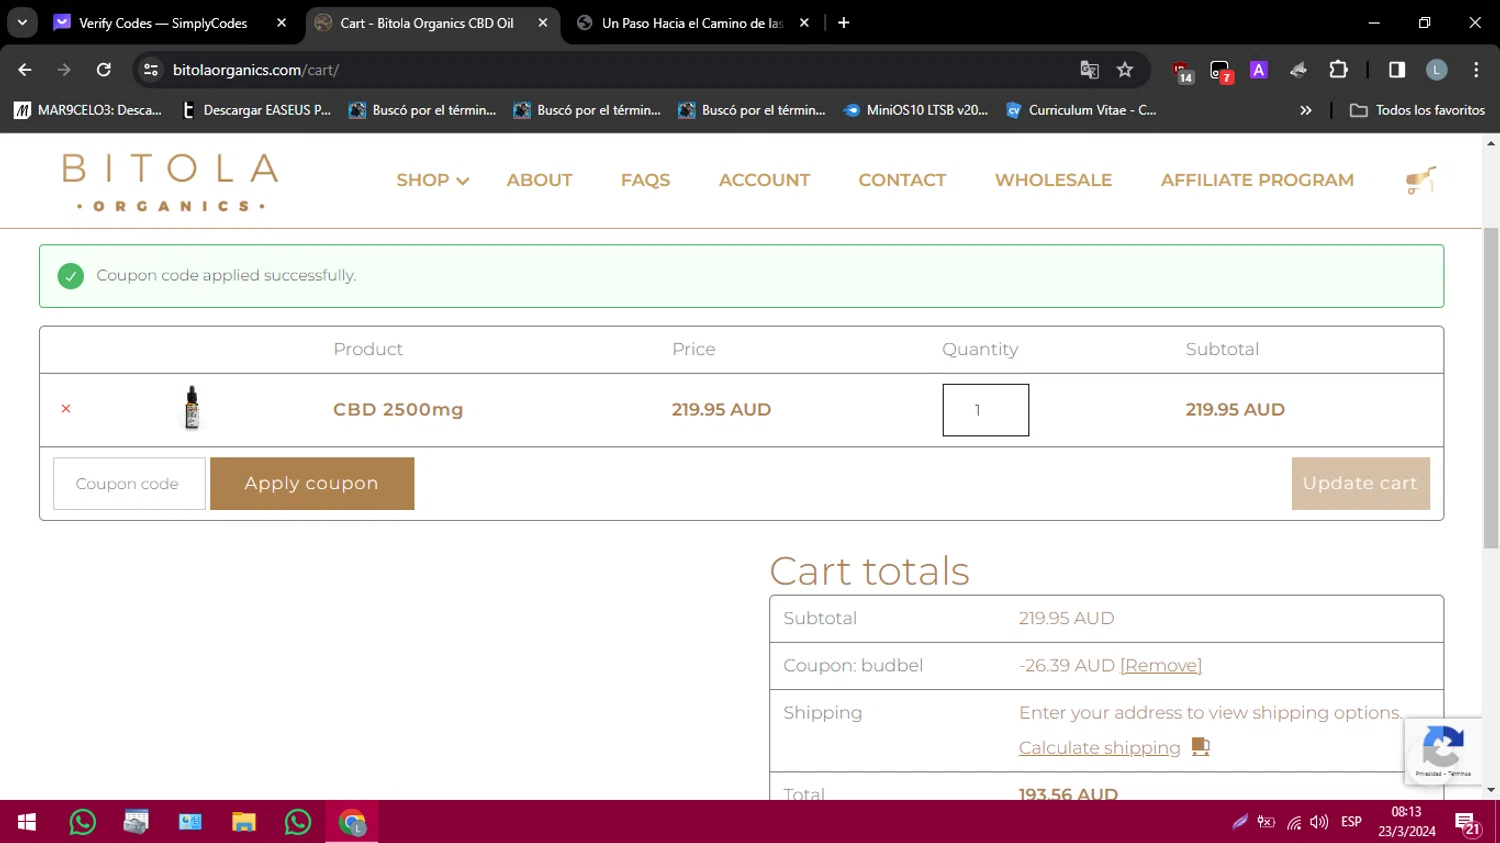The height and width of the screenshot is (843, 1500).
Task: Remove the budbel coupon
Action: [1161, 665]
